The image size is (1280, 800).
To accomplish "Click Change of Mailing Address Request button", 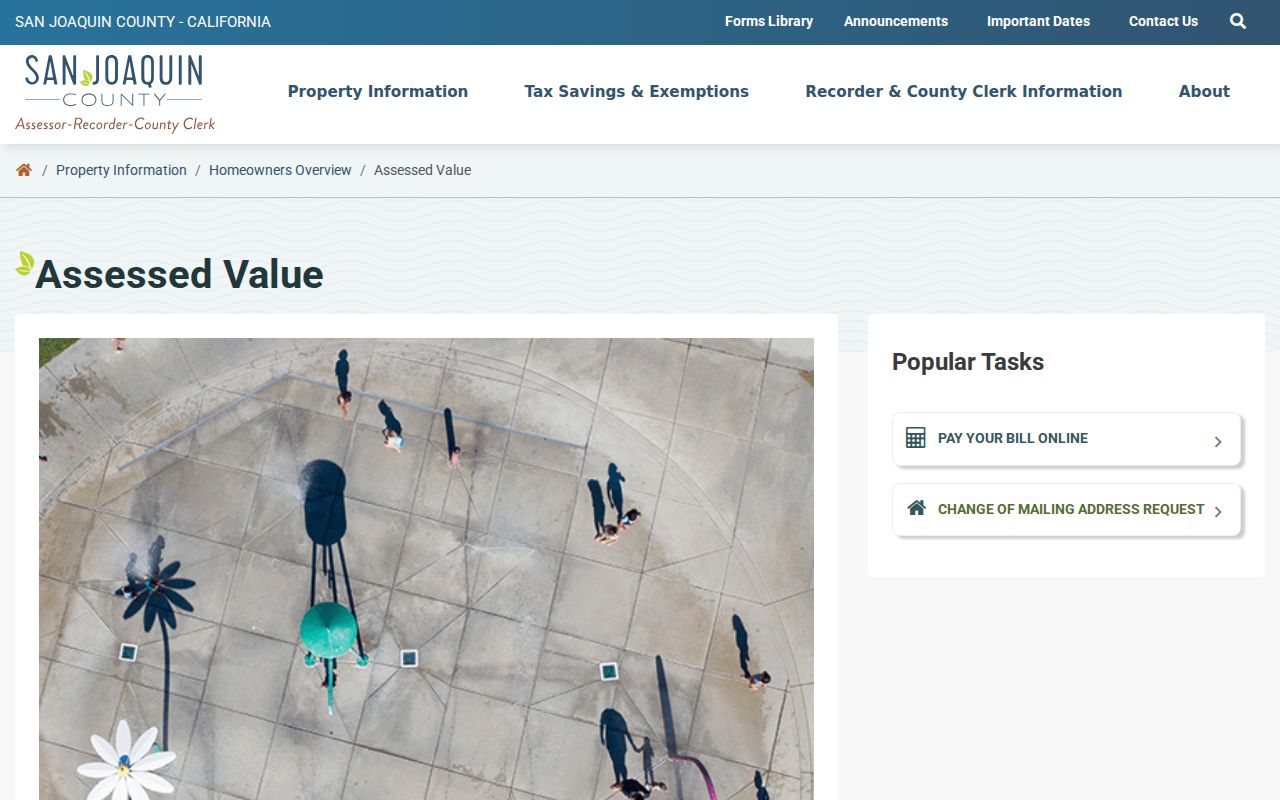I will pos(1067,510).
